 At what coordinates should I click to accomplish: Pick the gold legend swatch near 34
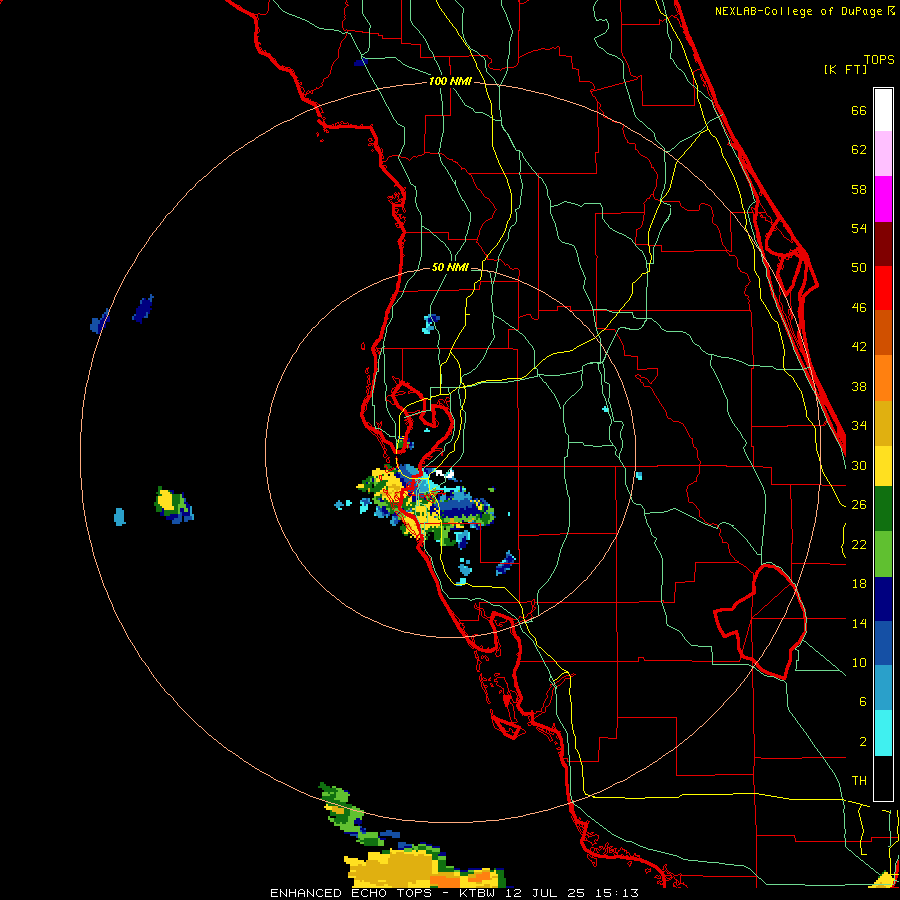883,424
